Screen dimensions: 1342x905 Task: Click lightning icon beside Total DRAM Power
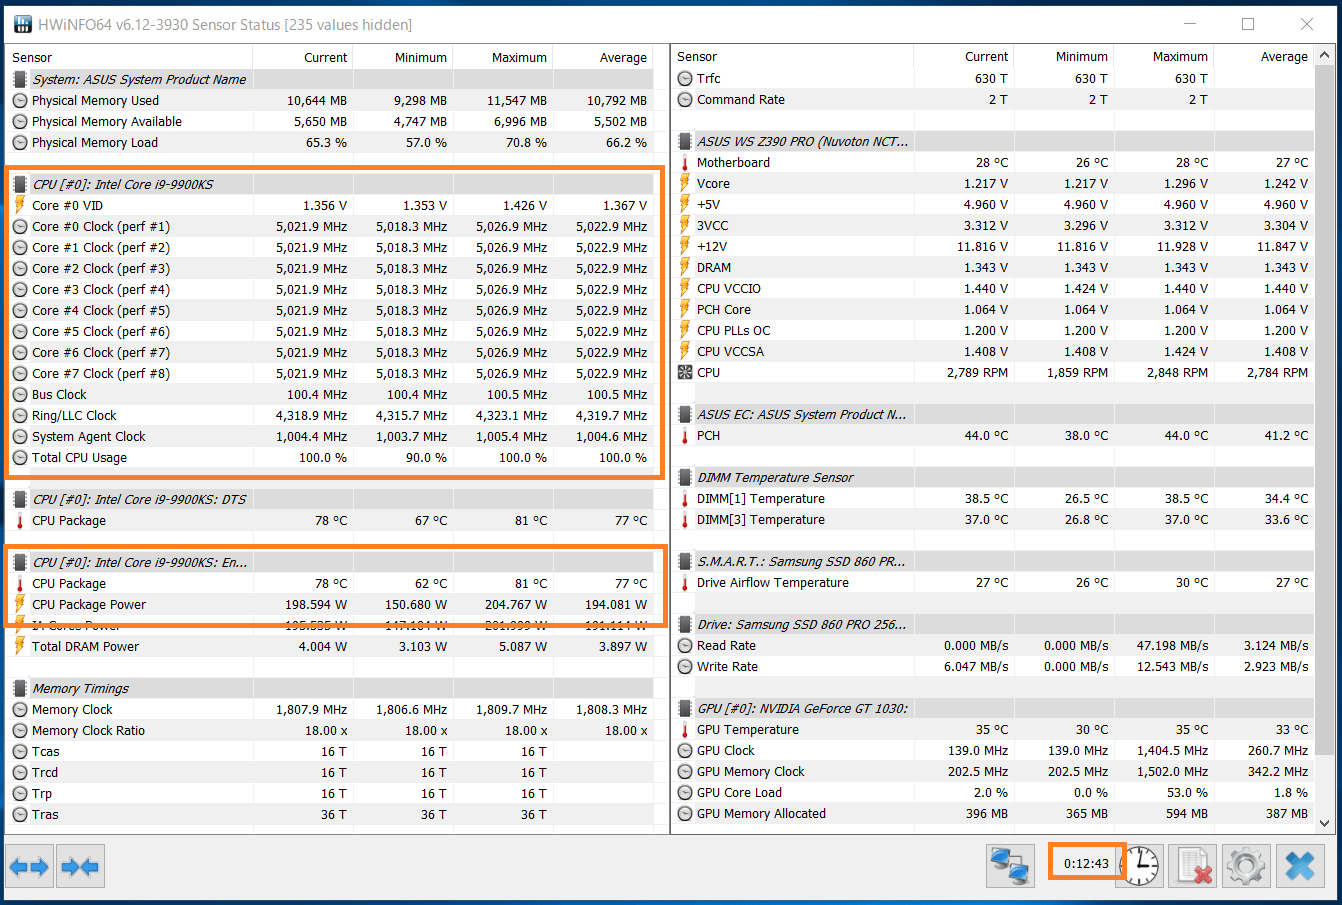coord(20,646)
